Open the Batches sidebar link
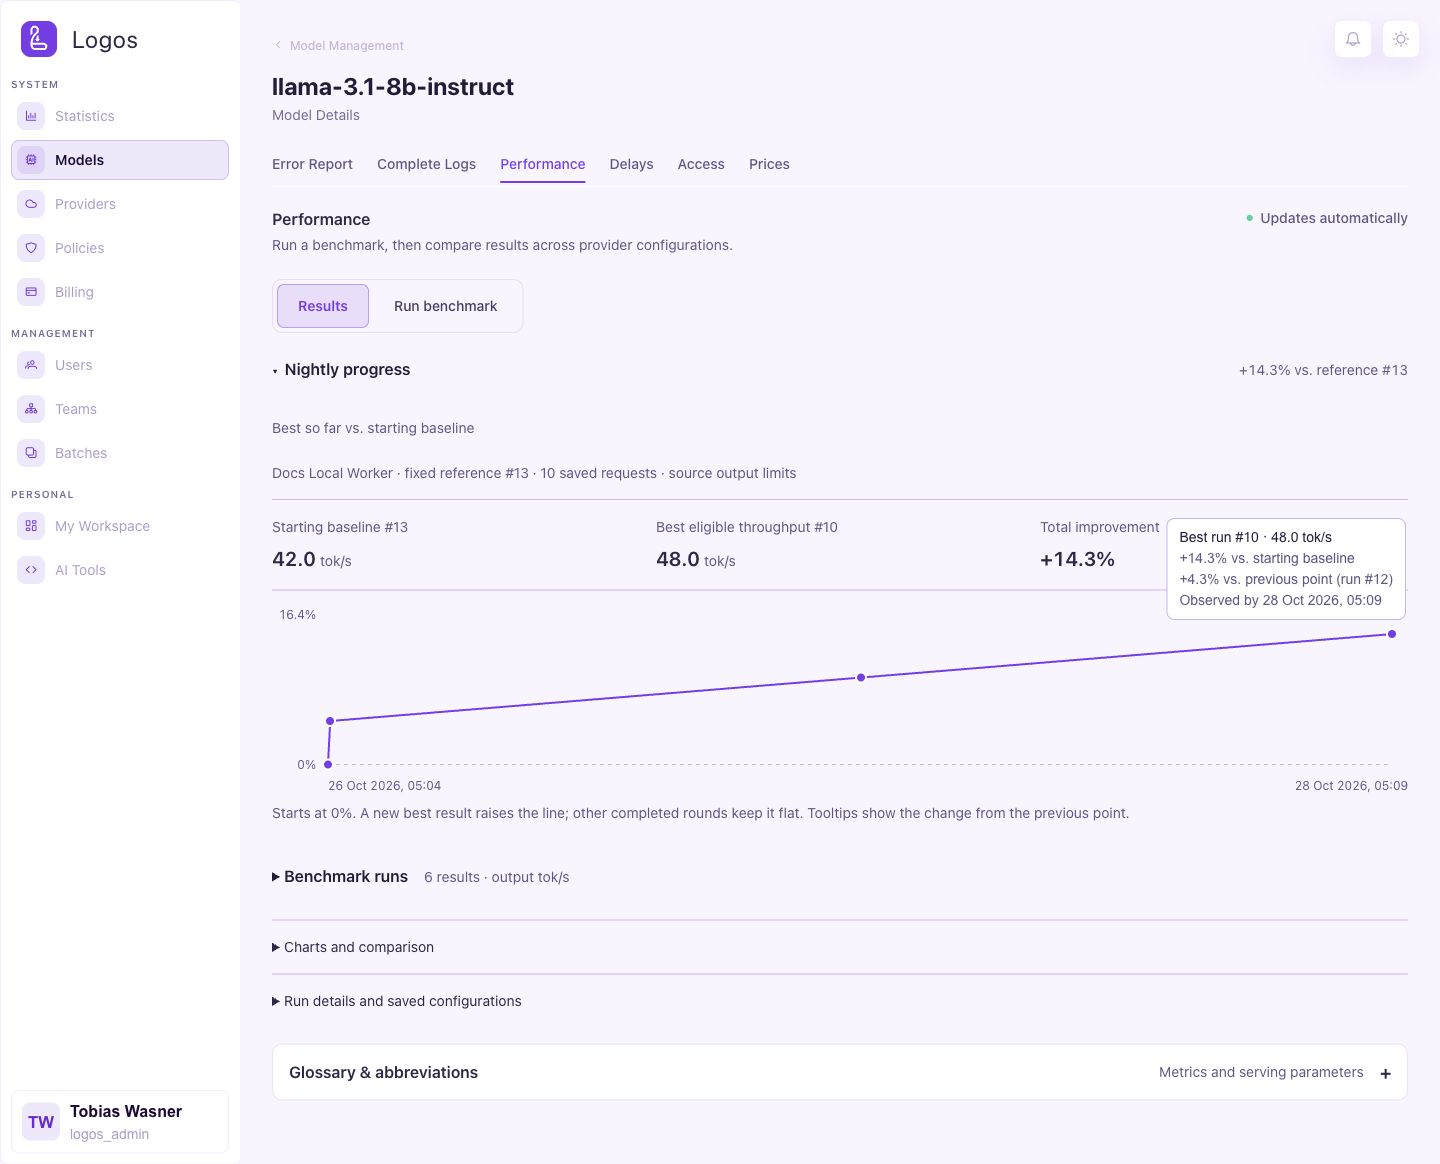 click(120, 453)
